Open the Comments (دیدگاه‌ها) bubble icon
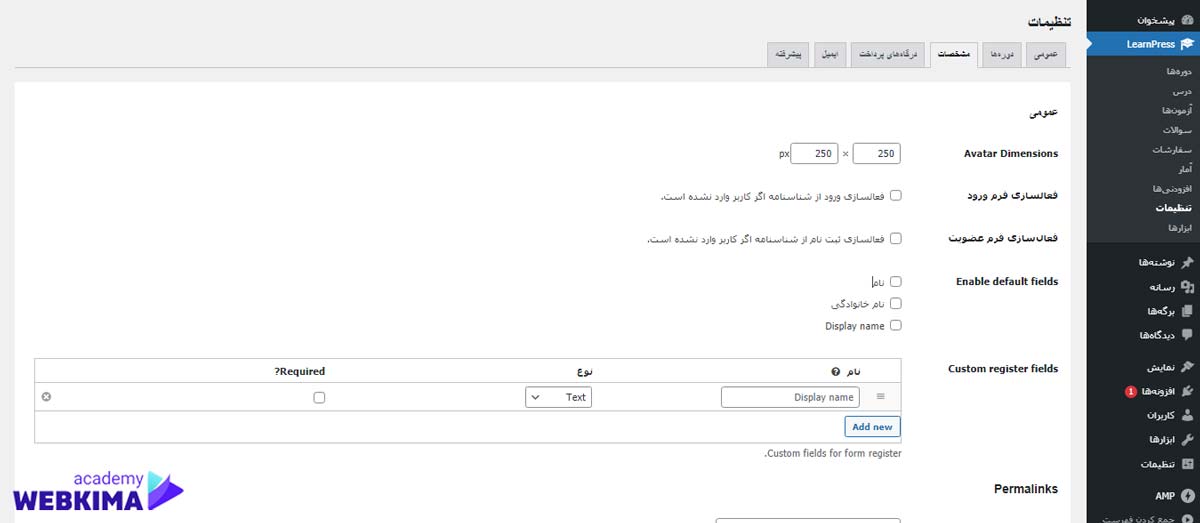Image resolution: width=1200 pixels, height=523 pixels. [x=1187, y=335]
